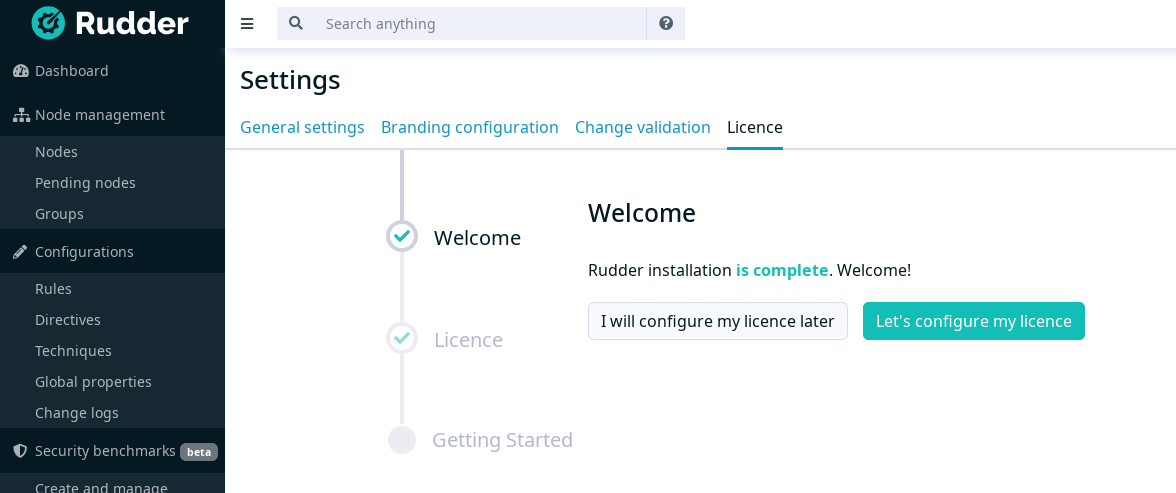Screen dimensions: 1176x493
Task: Click "Let's configure my licence" button
Action: (974, 321)
